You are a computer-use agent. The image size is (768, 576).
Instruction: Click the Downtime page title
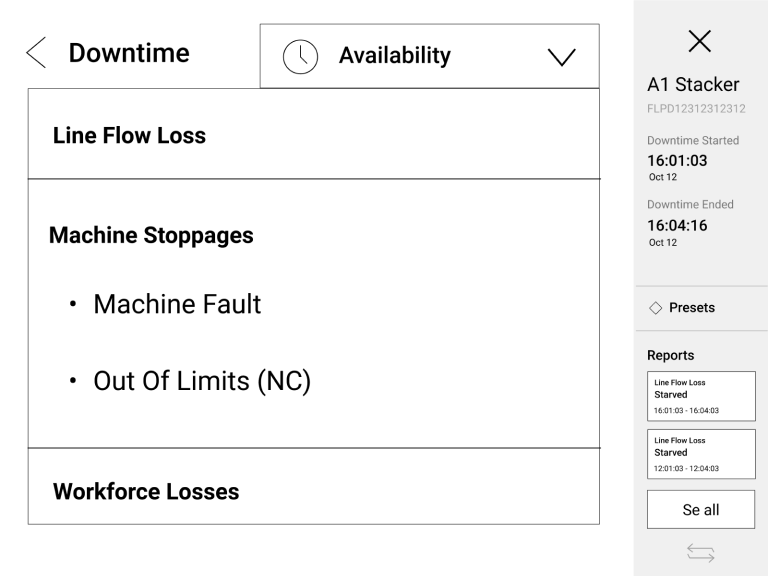point(129,54)
